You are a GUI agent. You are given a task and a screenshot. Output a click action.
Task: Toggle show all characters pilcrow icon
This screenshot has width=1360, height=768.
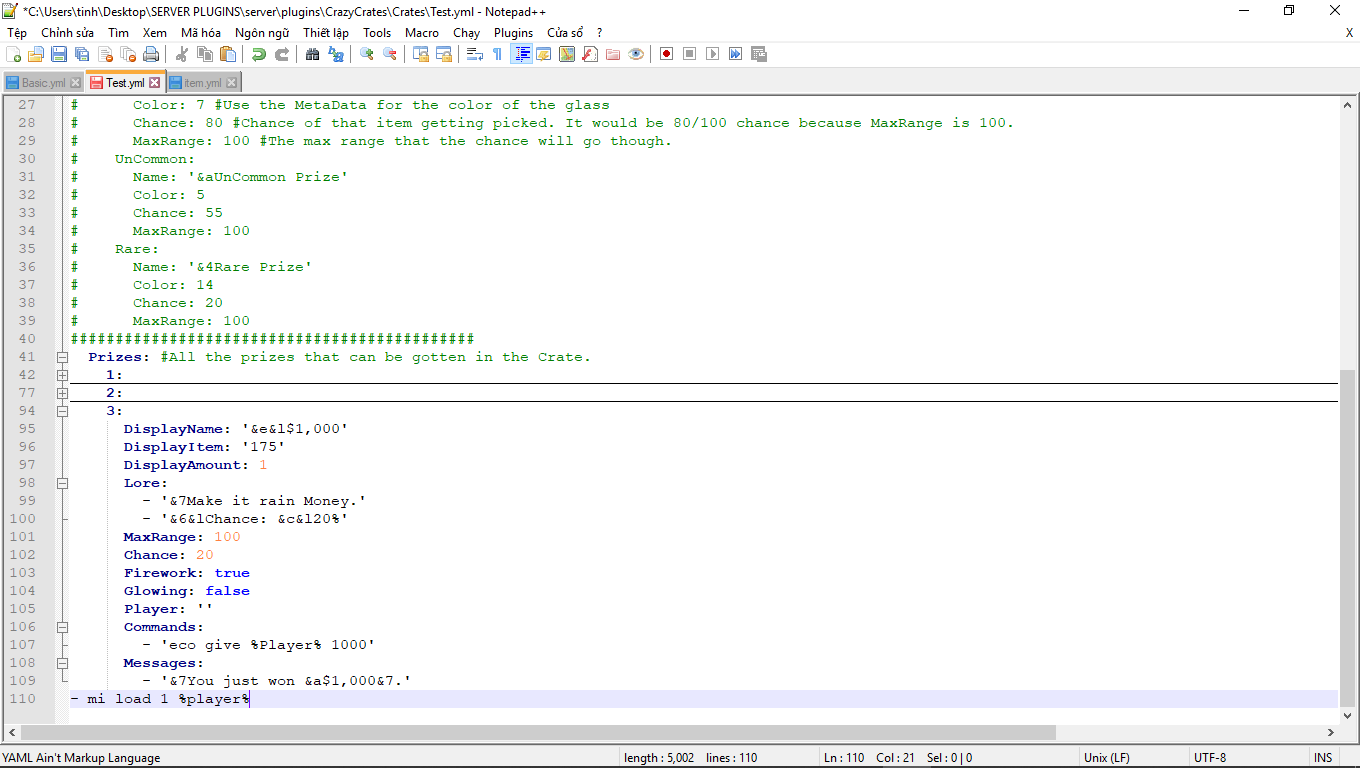click(497, 54)
